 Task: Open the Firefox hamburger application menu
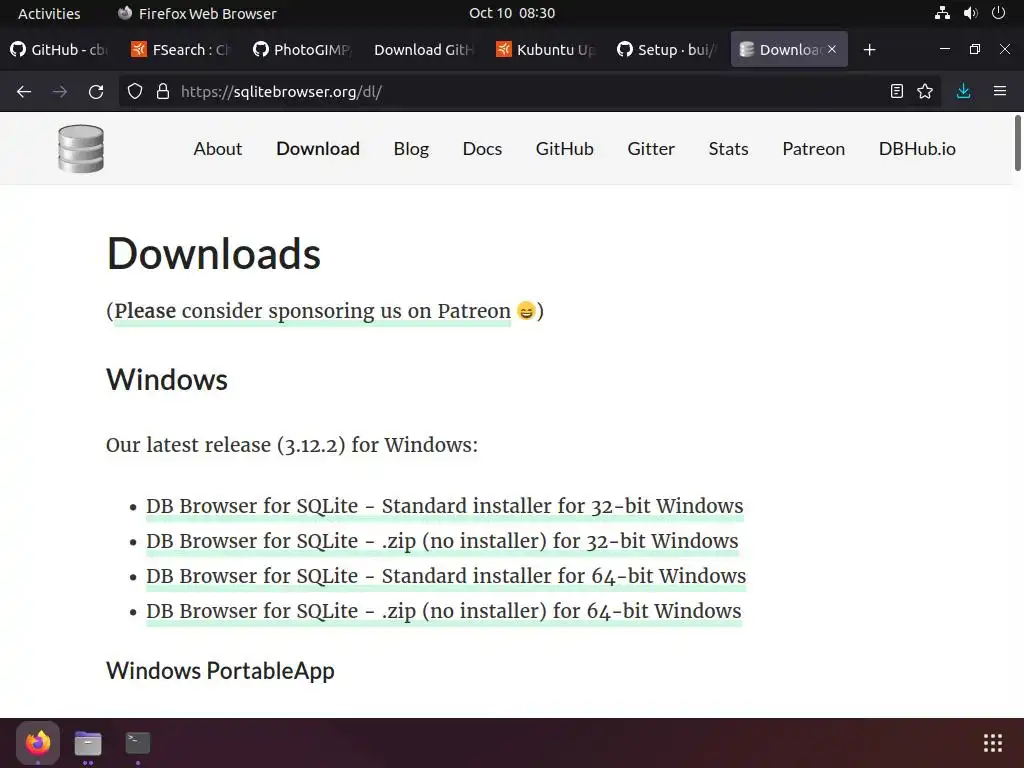tap(1000, 91)
